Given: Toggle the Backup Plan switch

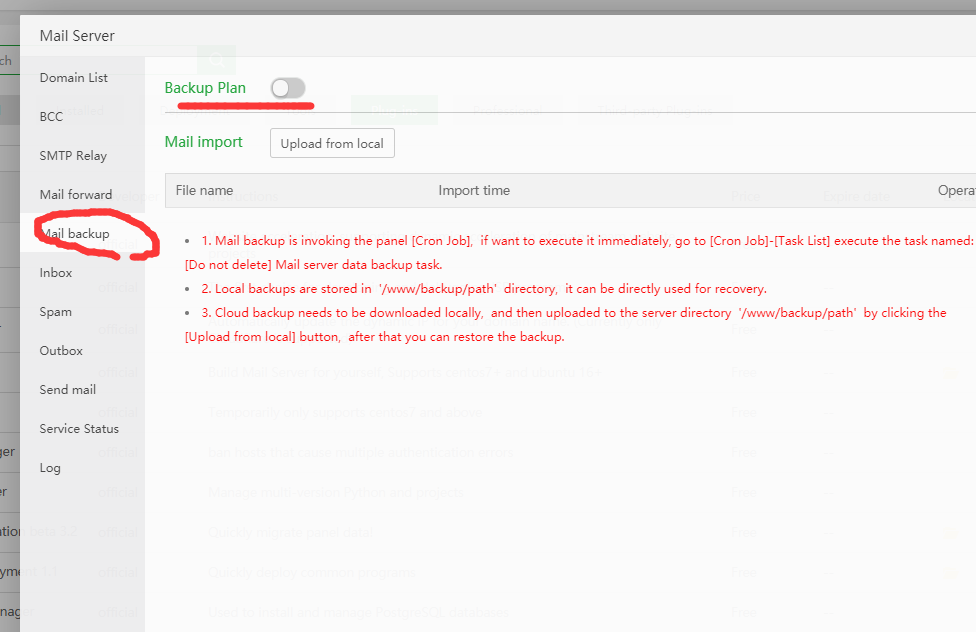Looking at the screenshot, I should (x=288, y=88).
